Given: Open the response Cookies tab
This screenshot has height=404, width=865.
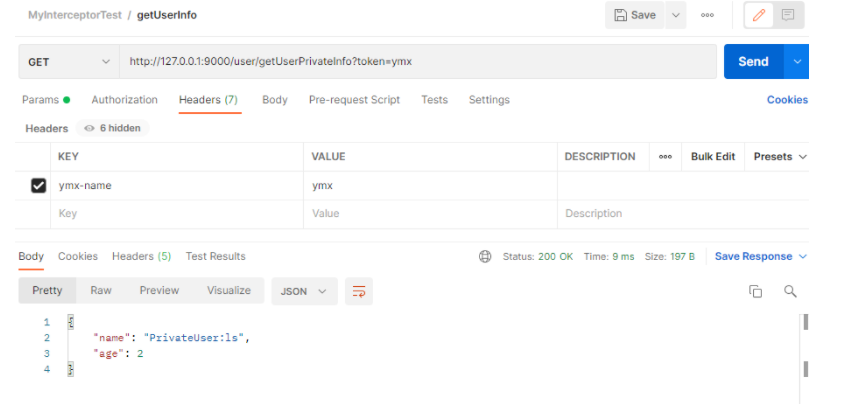Looking at the screenshot, I should pos(78,256).
